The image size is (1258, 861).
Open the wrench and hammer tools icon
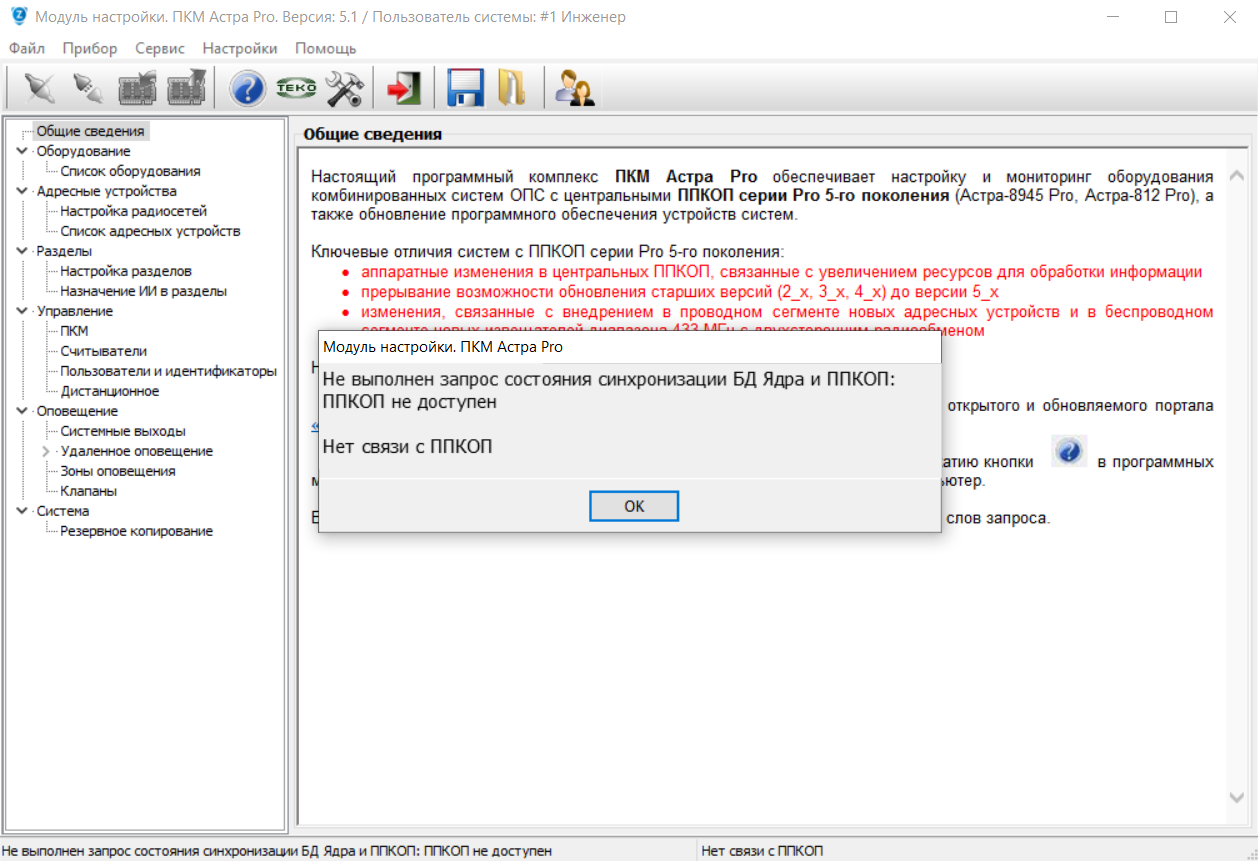coord(345,88)
